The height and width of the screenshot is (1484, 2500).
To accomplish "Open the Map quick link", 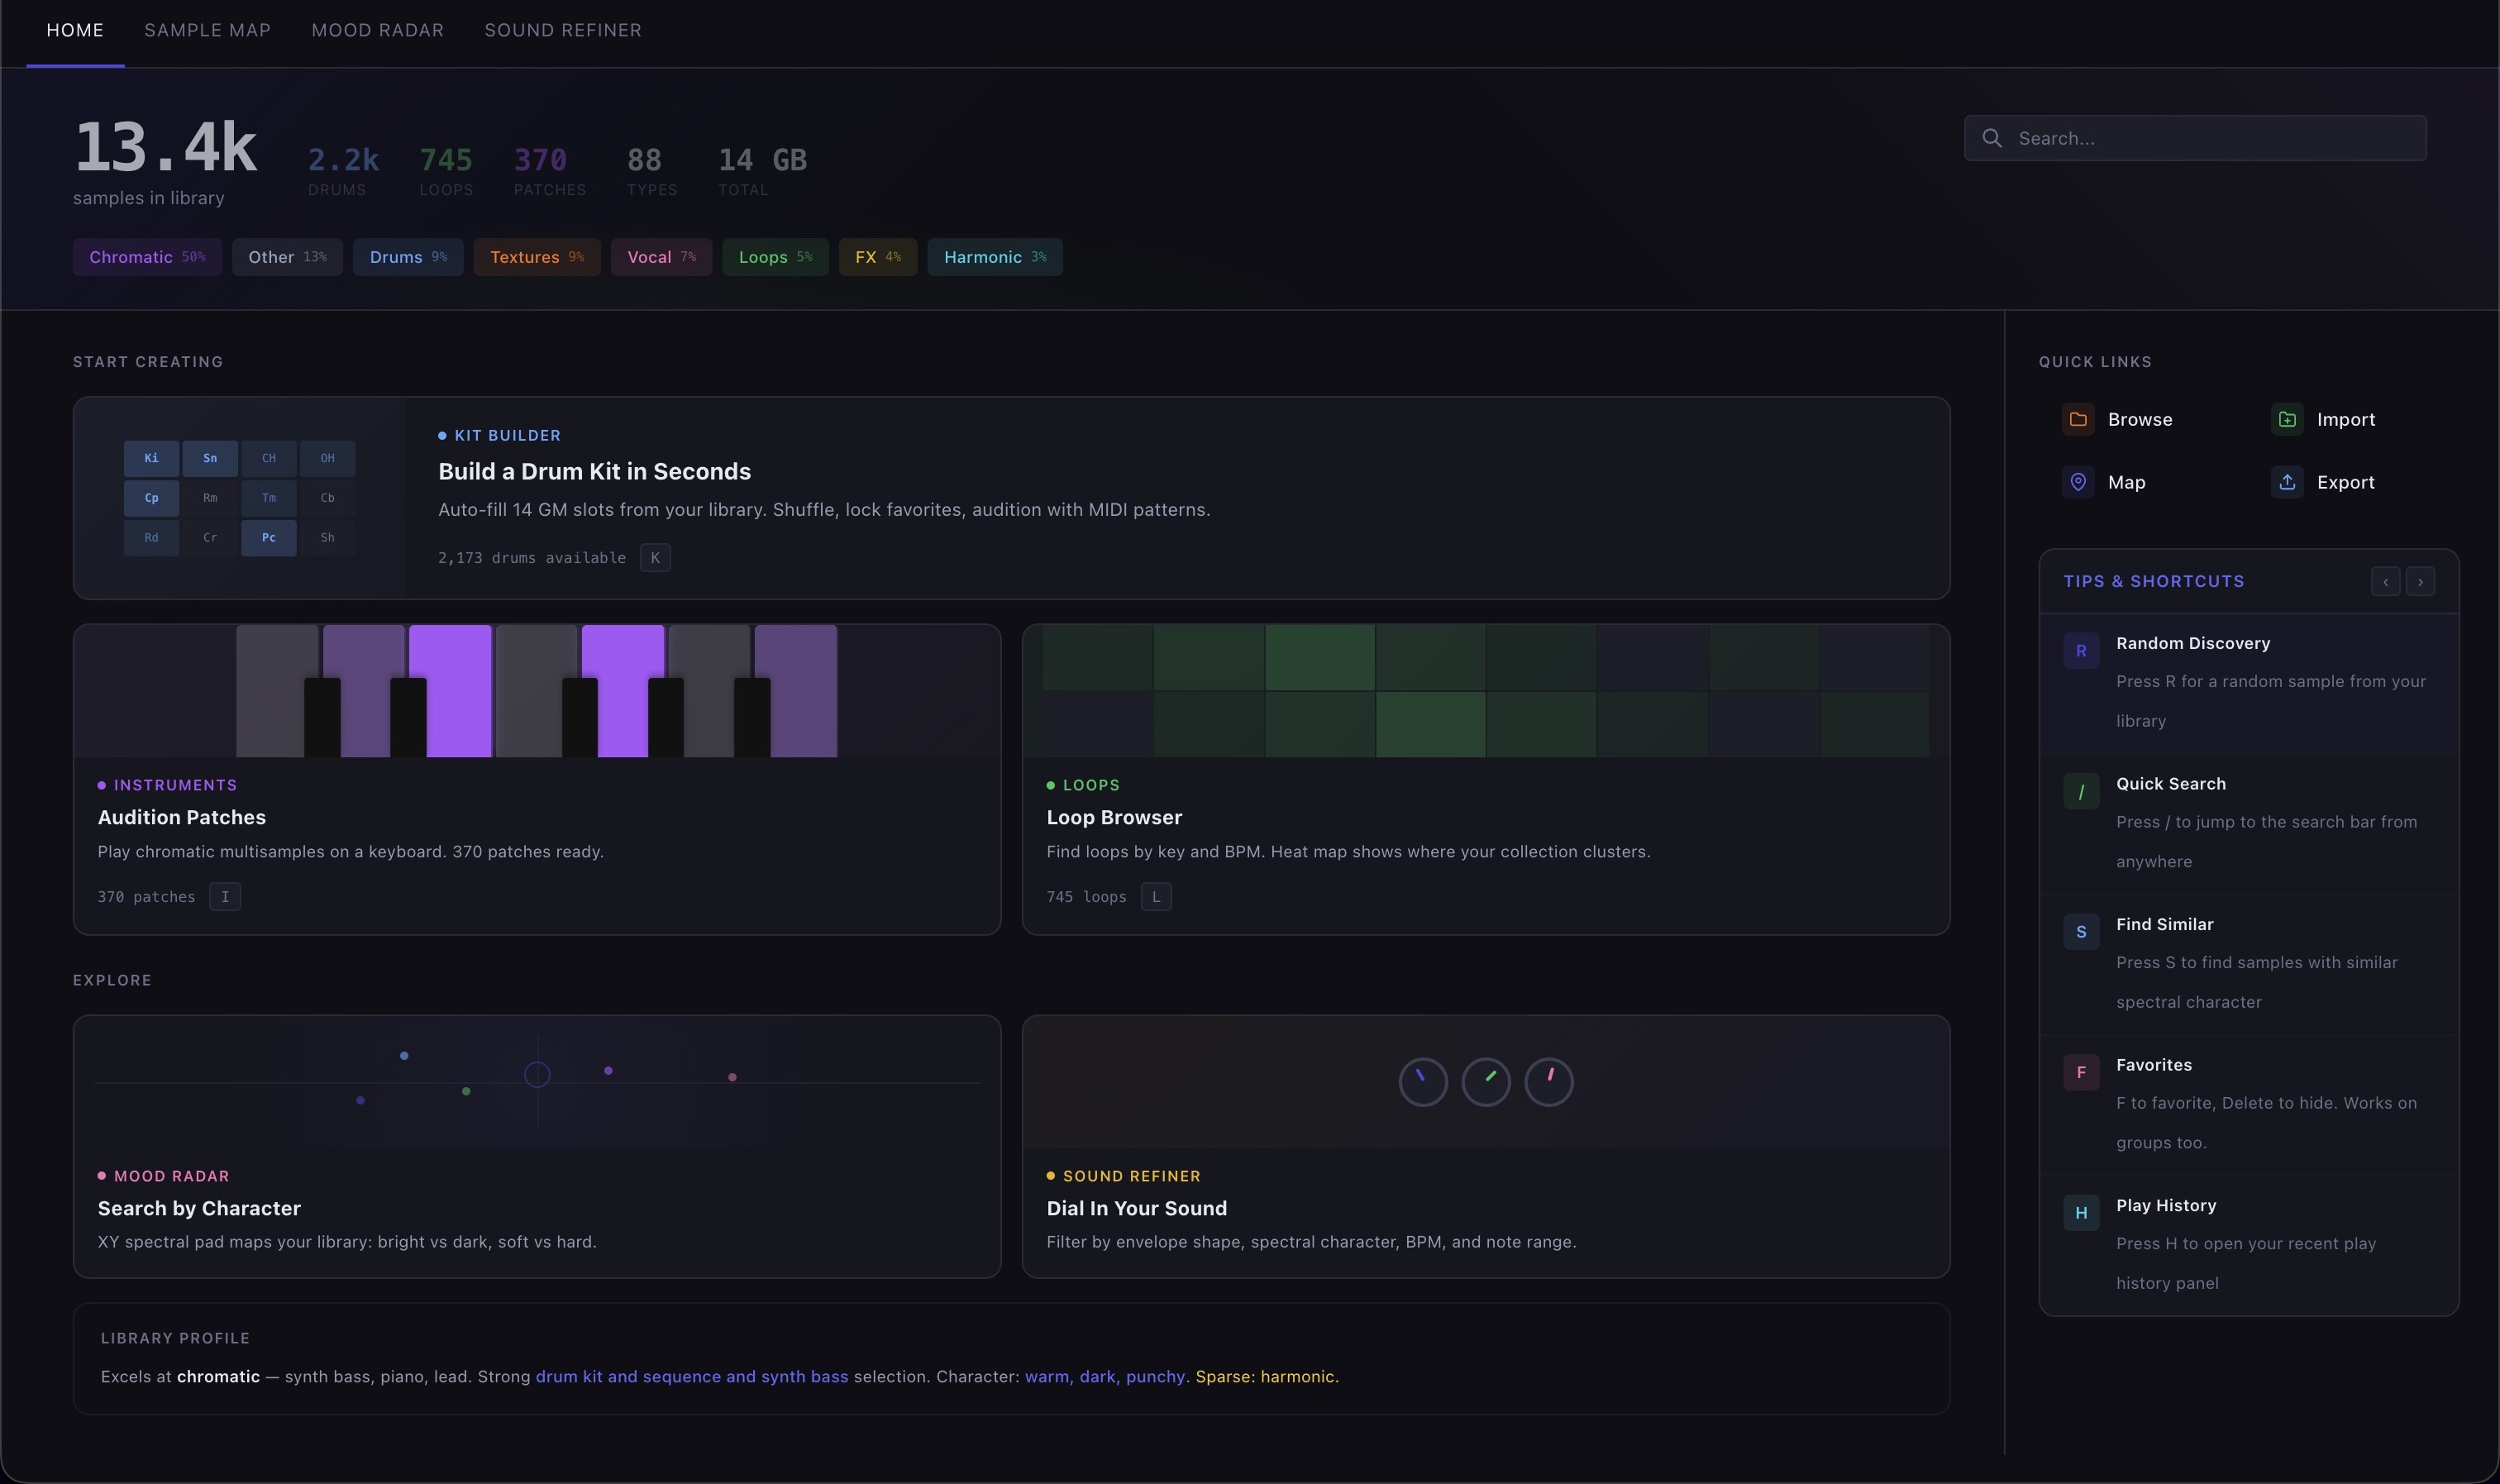I will click(2078, 482).
